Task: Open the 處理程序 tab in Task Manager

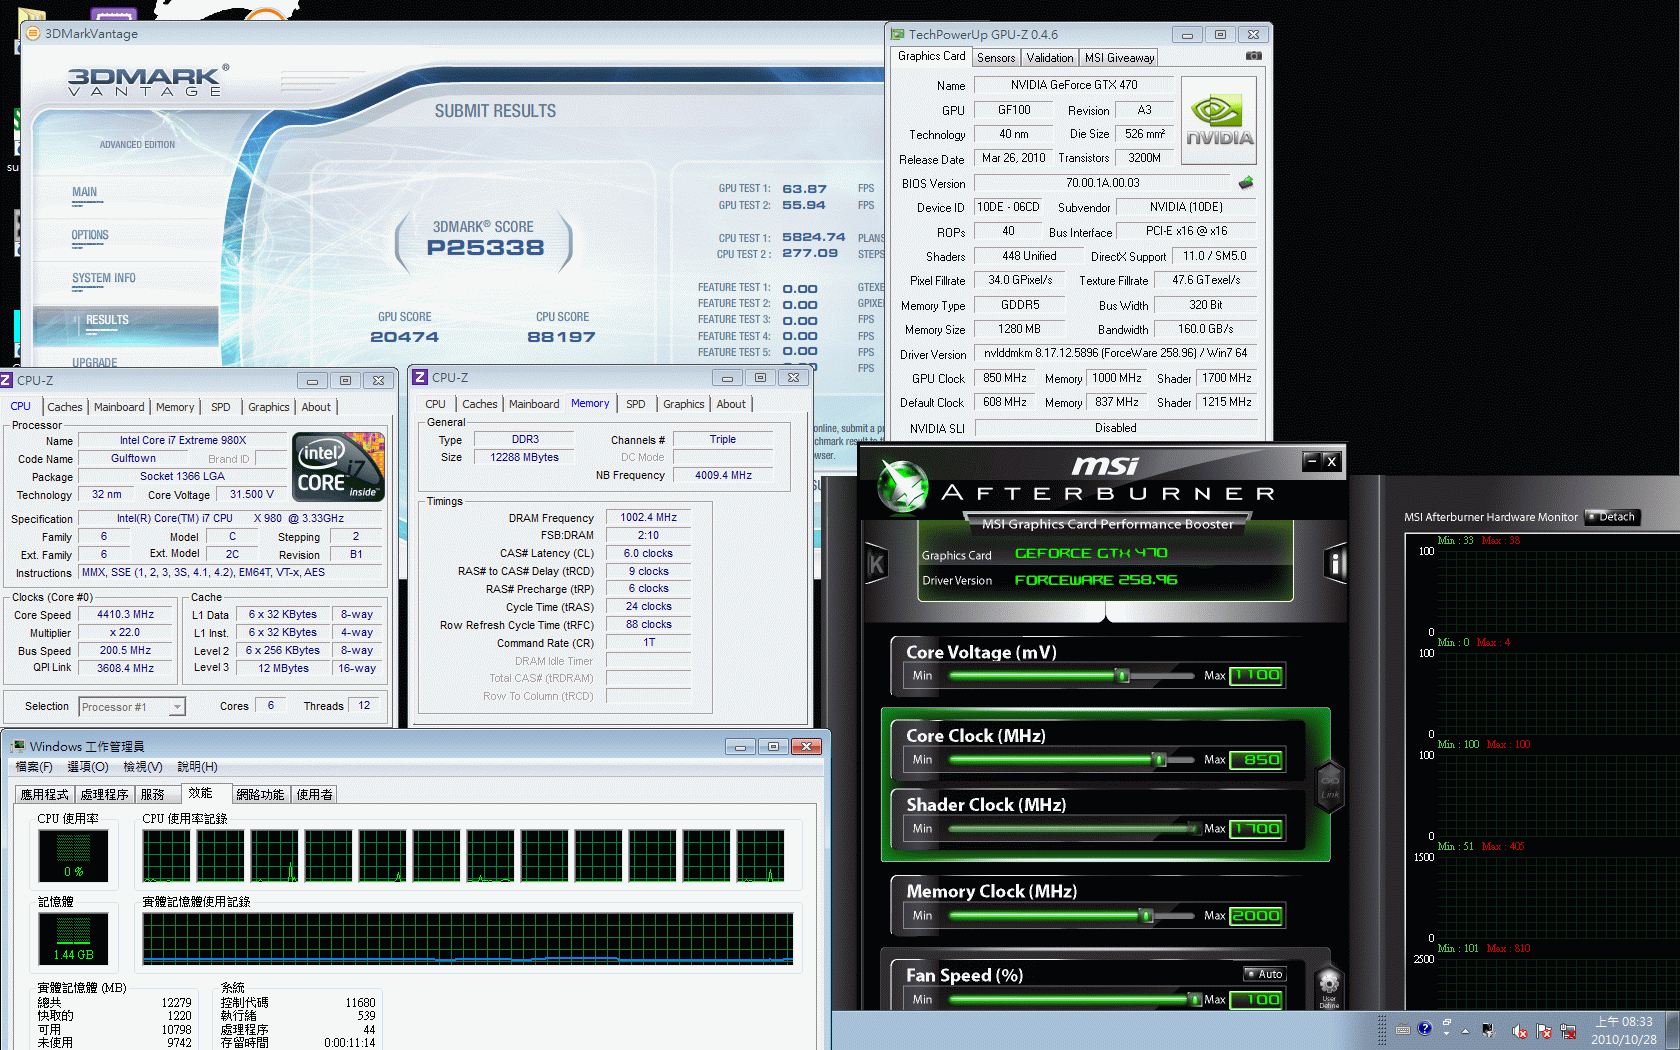Action: (x=104, y=794)
